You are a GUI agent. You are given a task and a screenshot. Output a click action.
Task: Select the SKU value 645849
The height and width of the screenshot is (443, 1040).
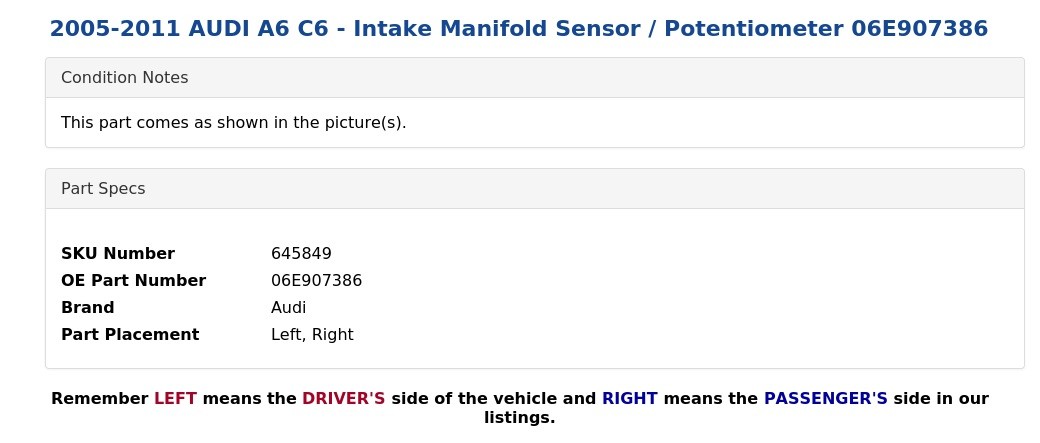click(301, 253)
